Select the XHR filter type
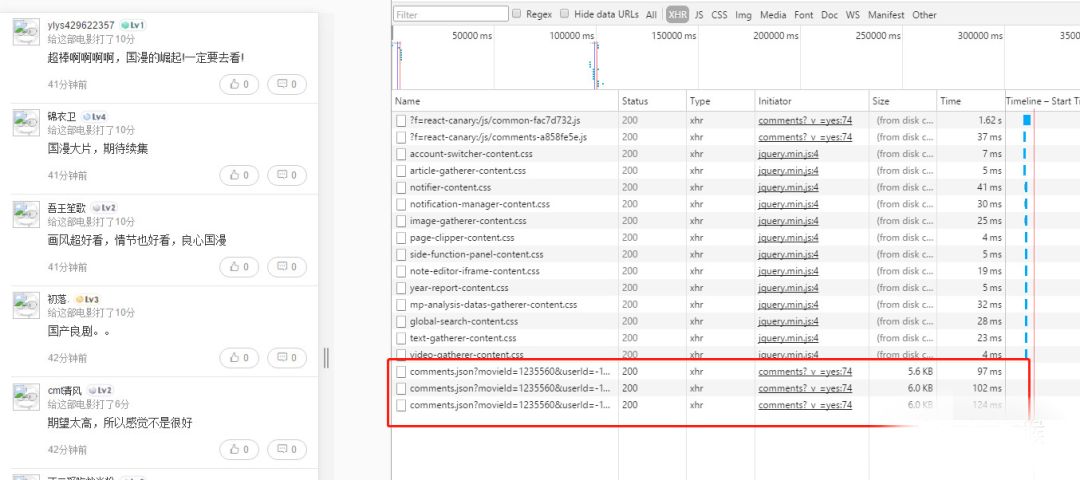This screenshot has width=1080, height=480. point(677,15)
